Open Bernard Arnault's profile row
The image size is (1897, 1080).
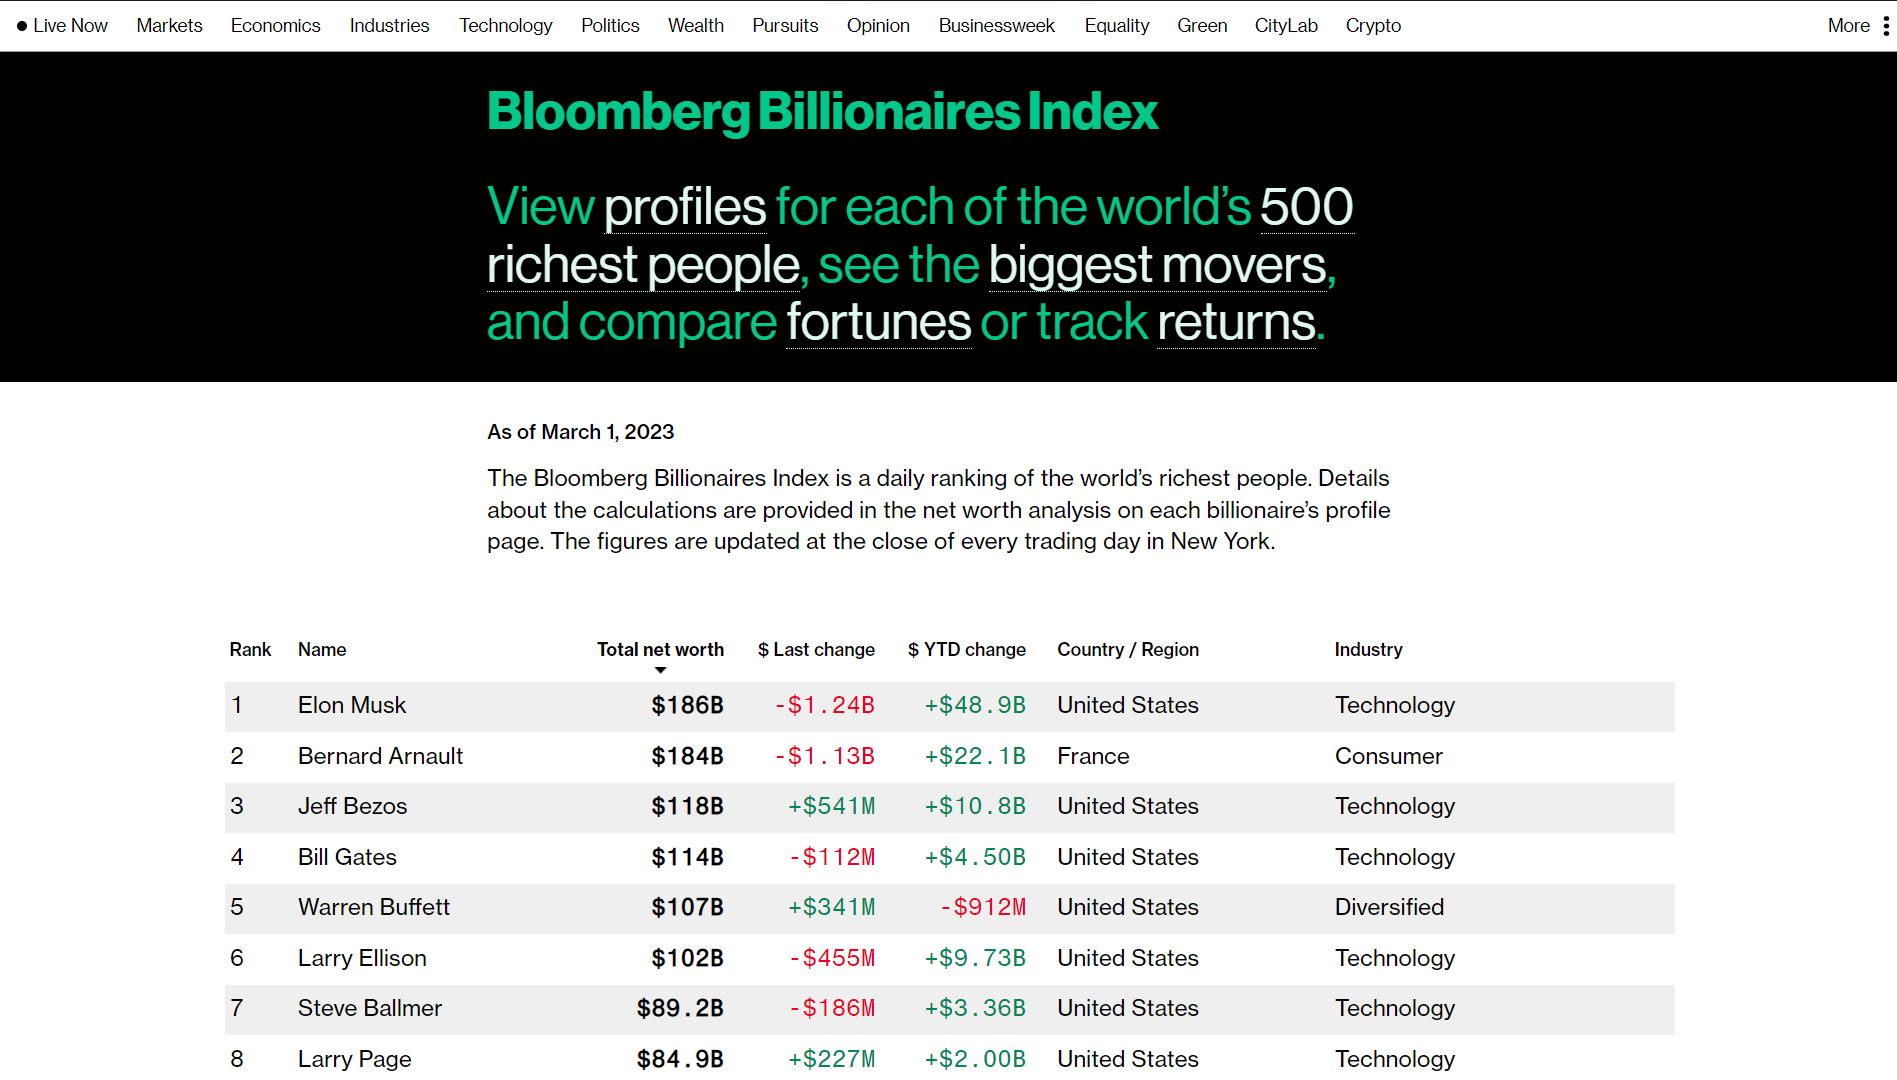(x=380, y=756)
